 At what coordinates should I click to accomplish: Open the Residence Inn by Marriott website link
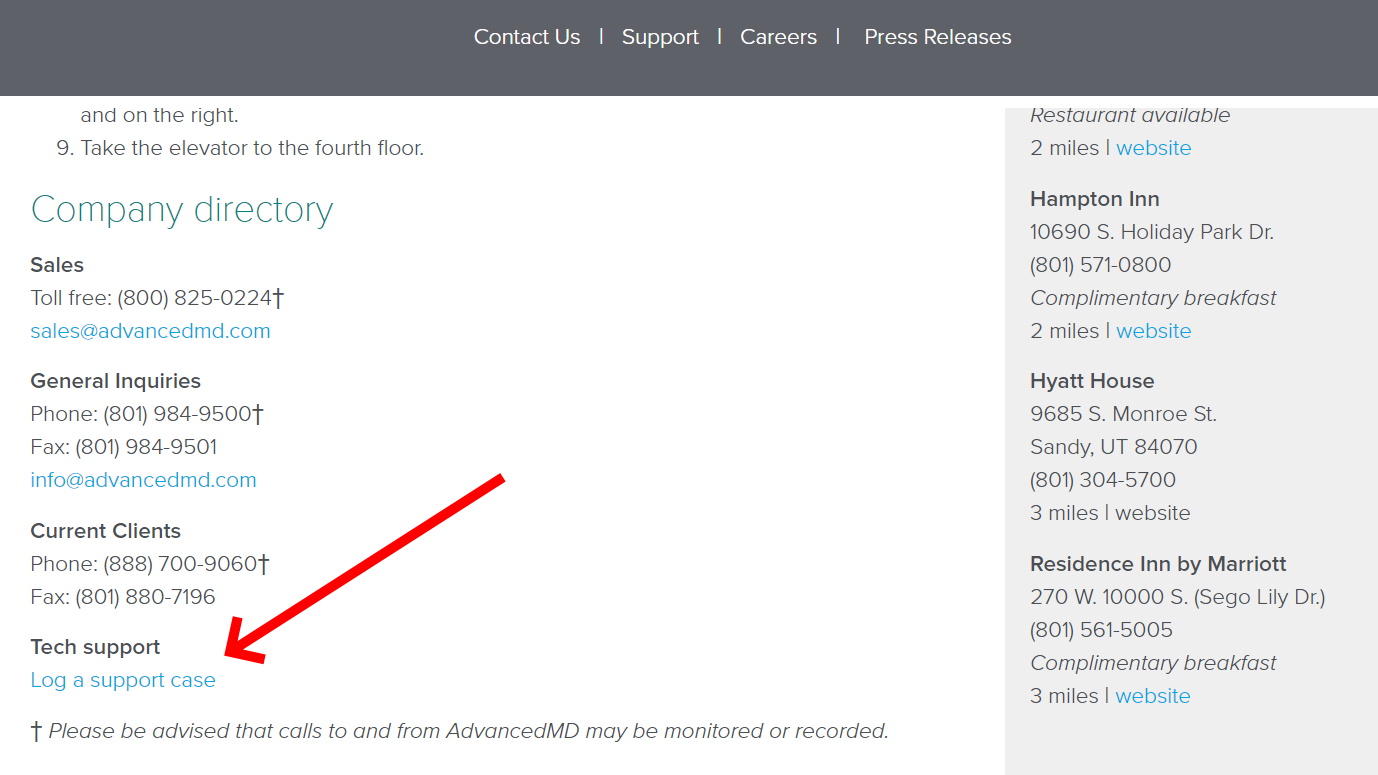[x=1153, y=696]
